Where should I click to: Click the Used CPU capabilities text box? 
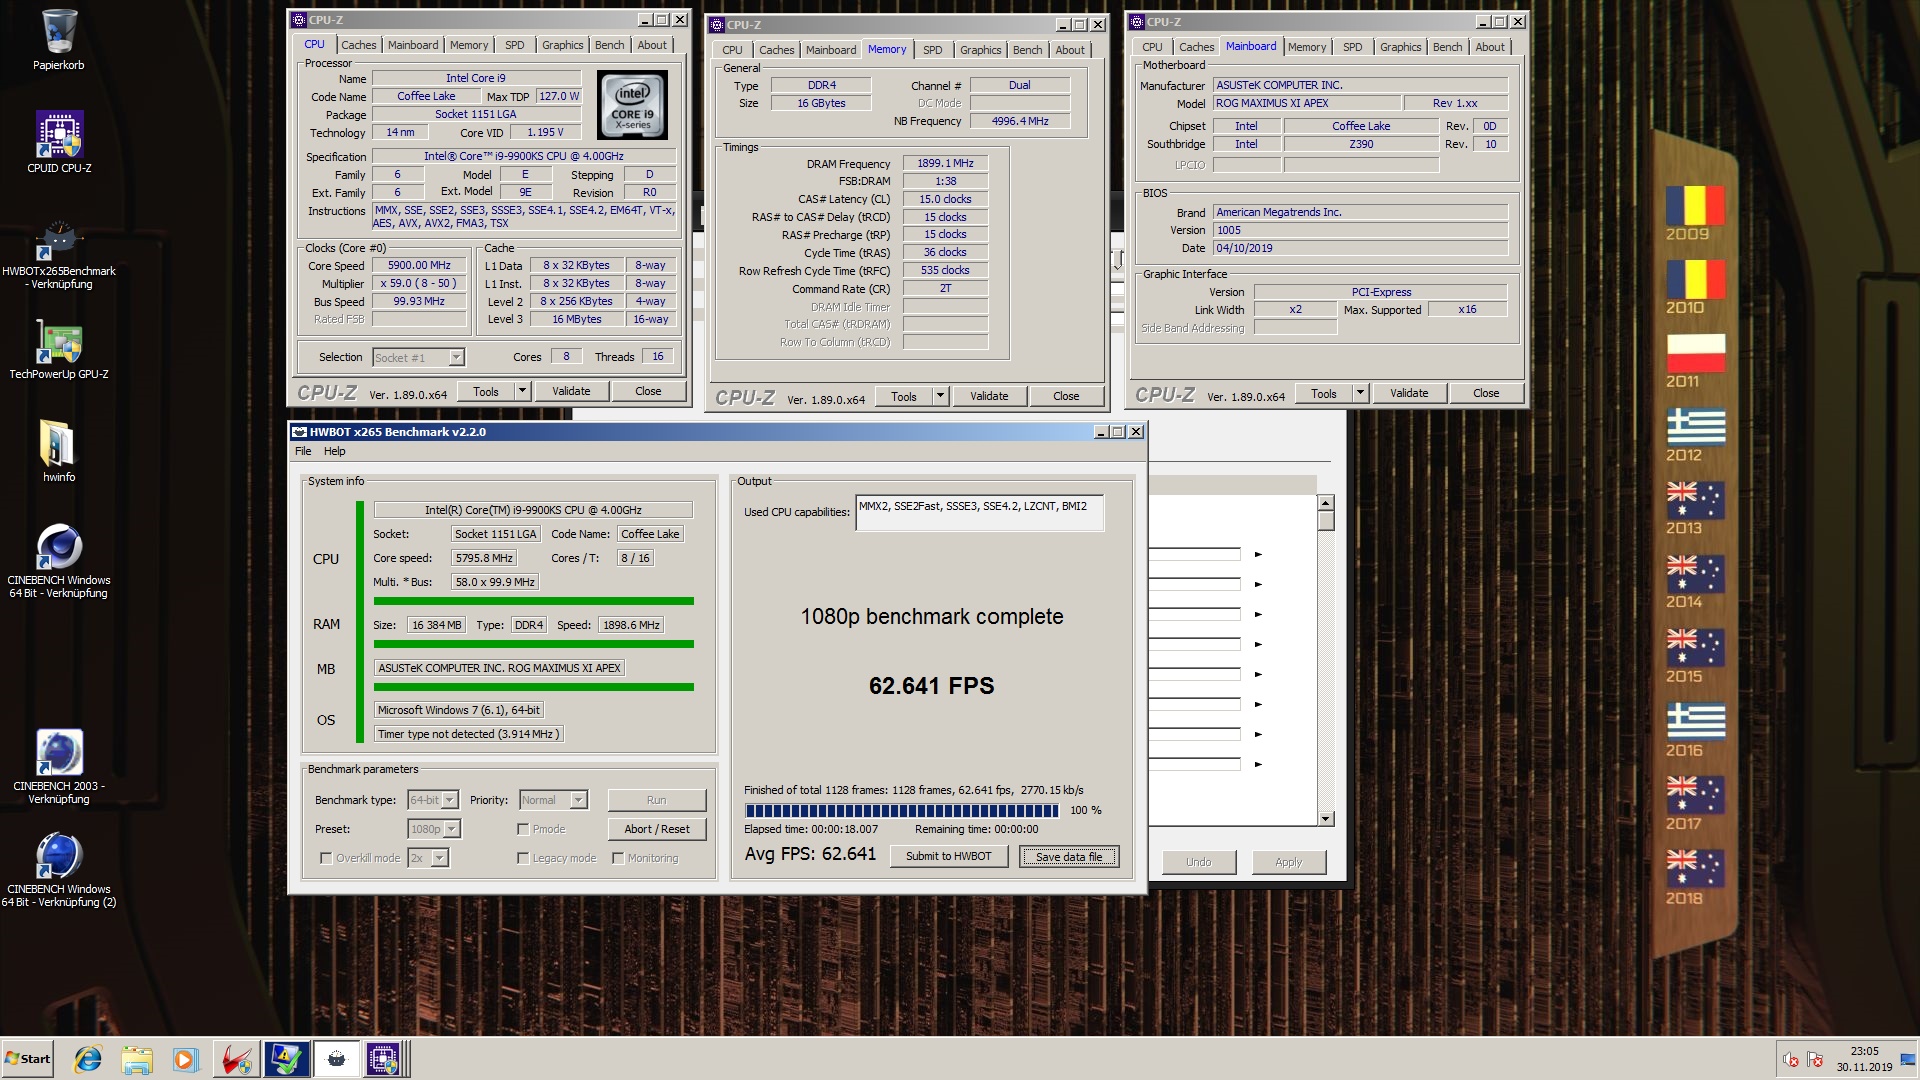[x=980, y=513]
